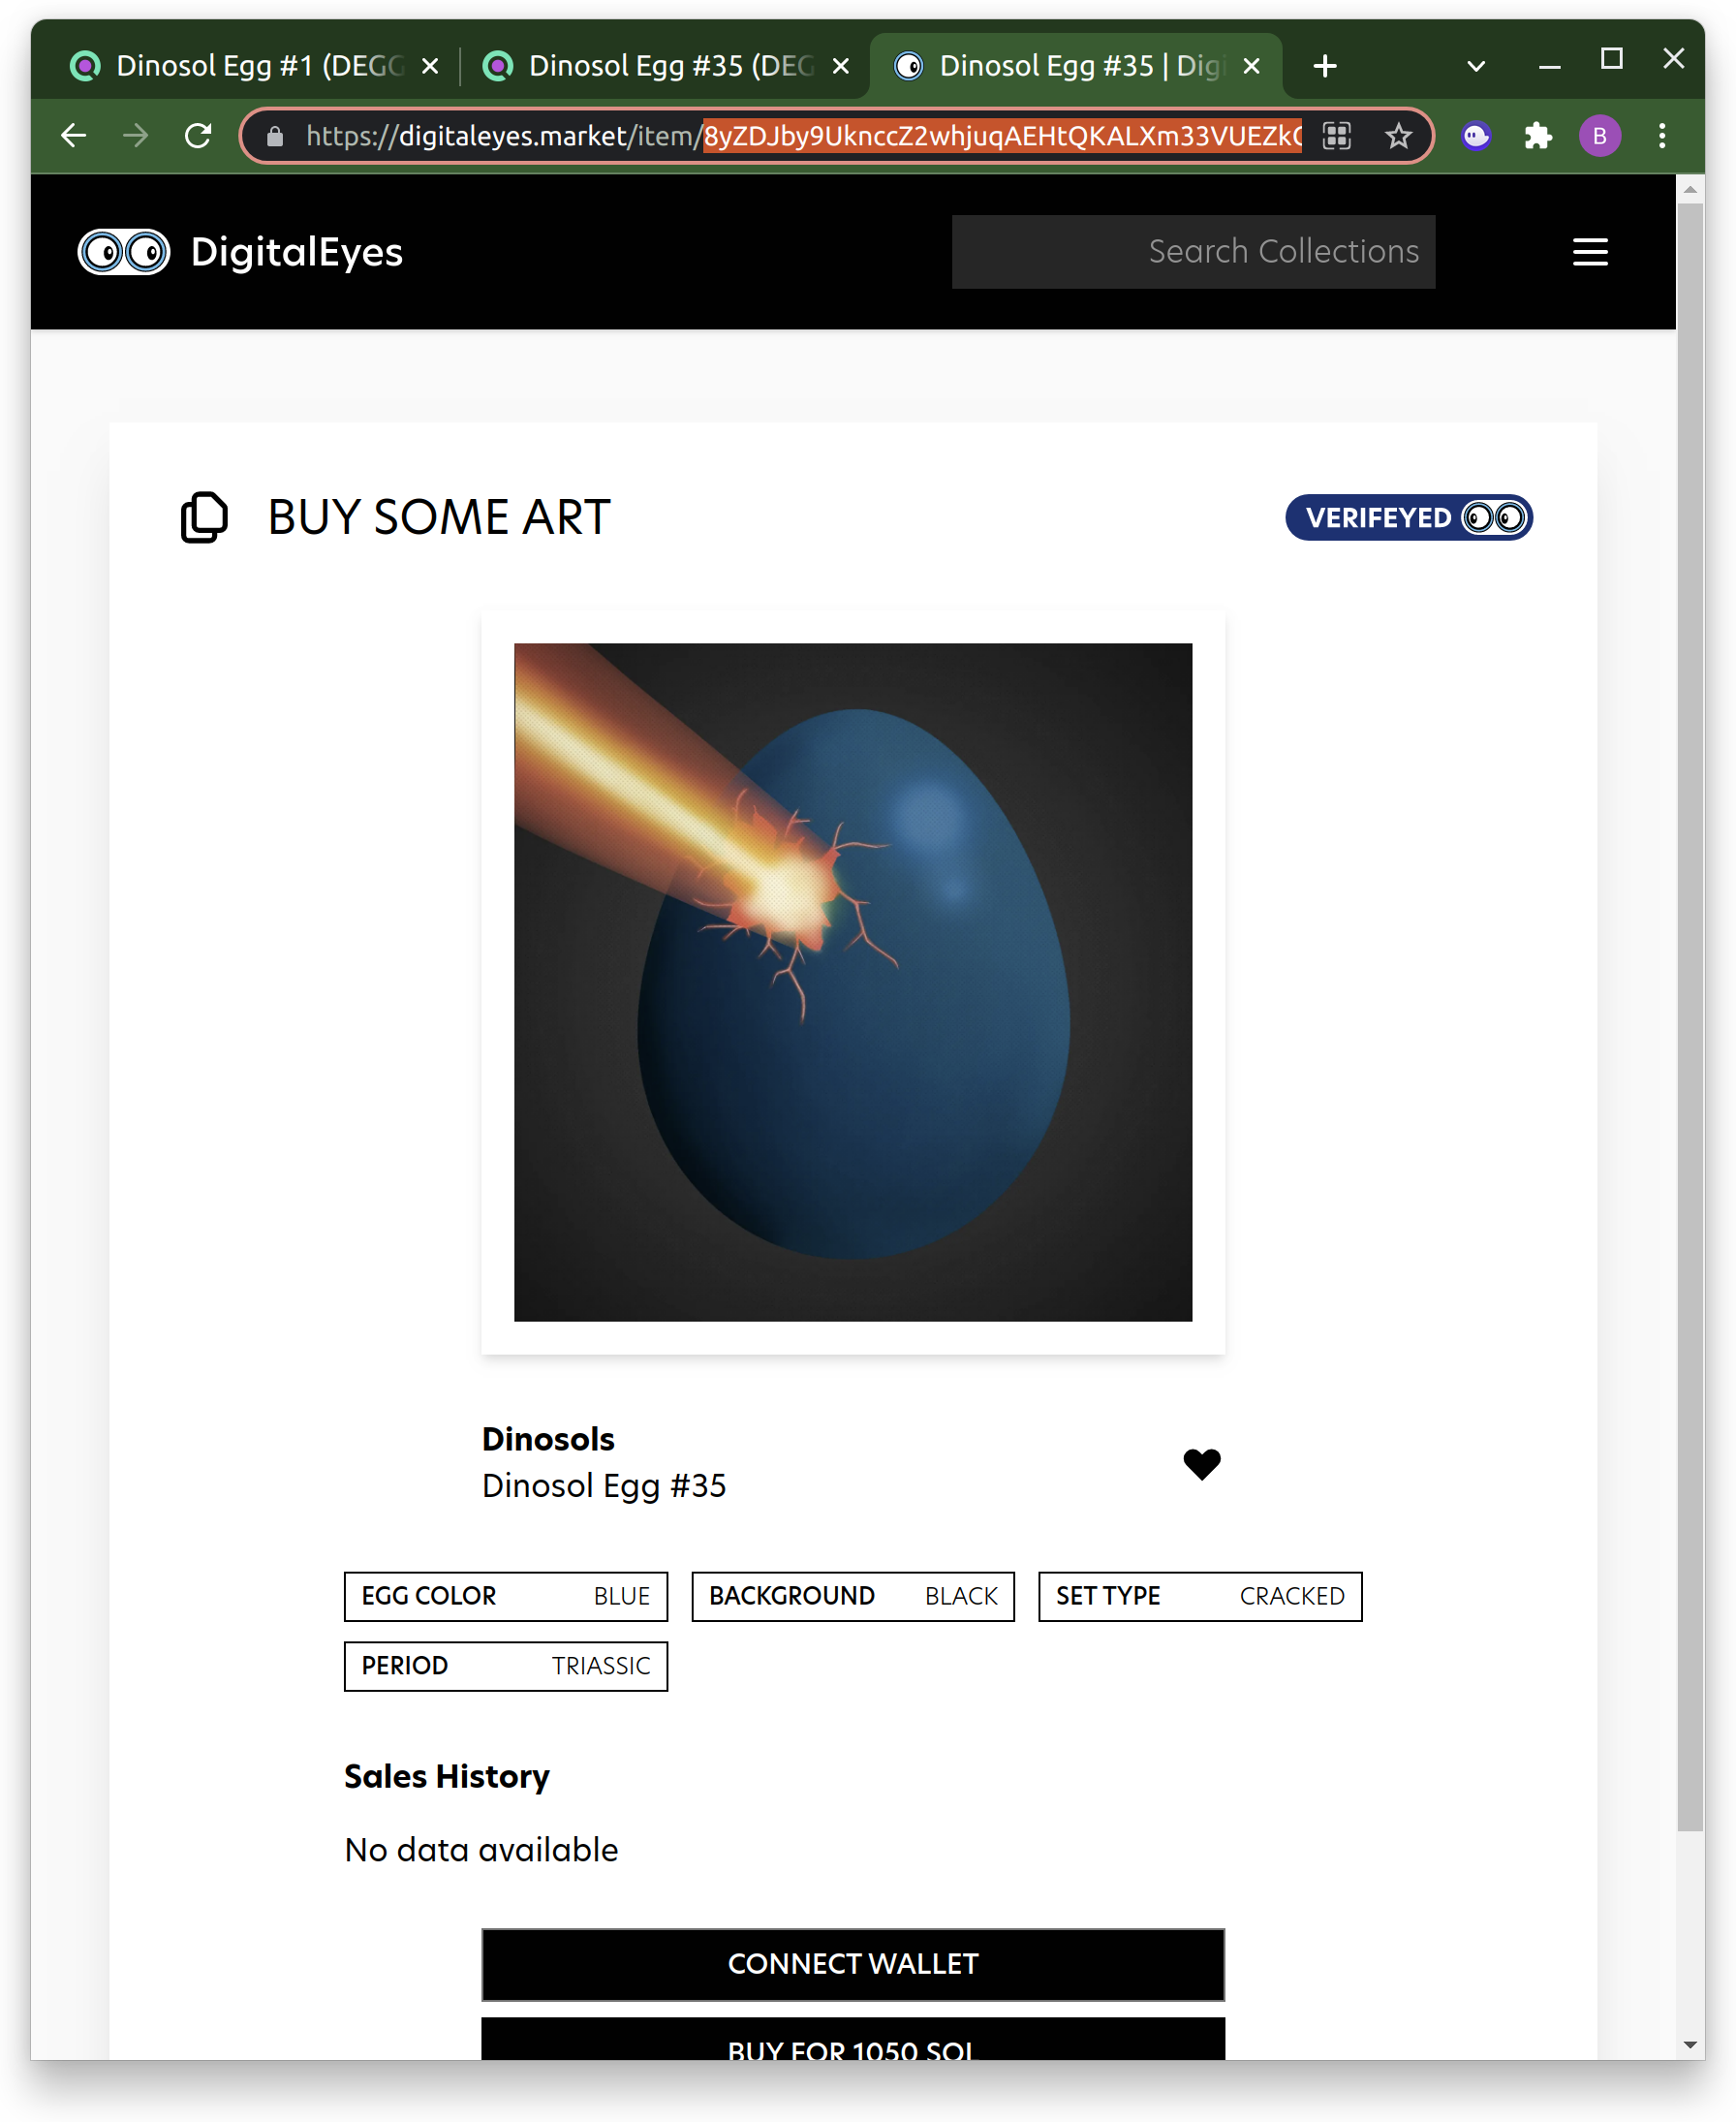Open the Phantom wallet extension icon

(1476, 135)
